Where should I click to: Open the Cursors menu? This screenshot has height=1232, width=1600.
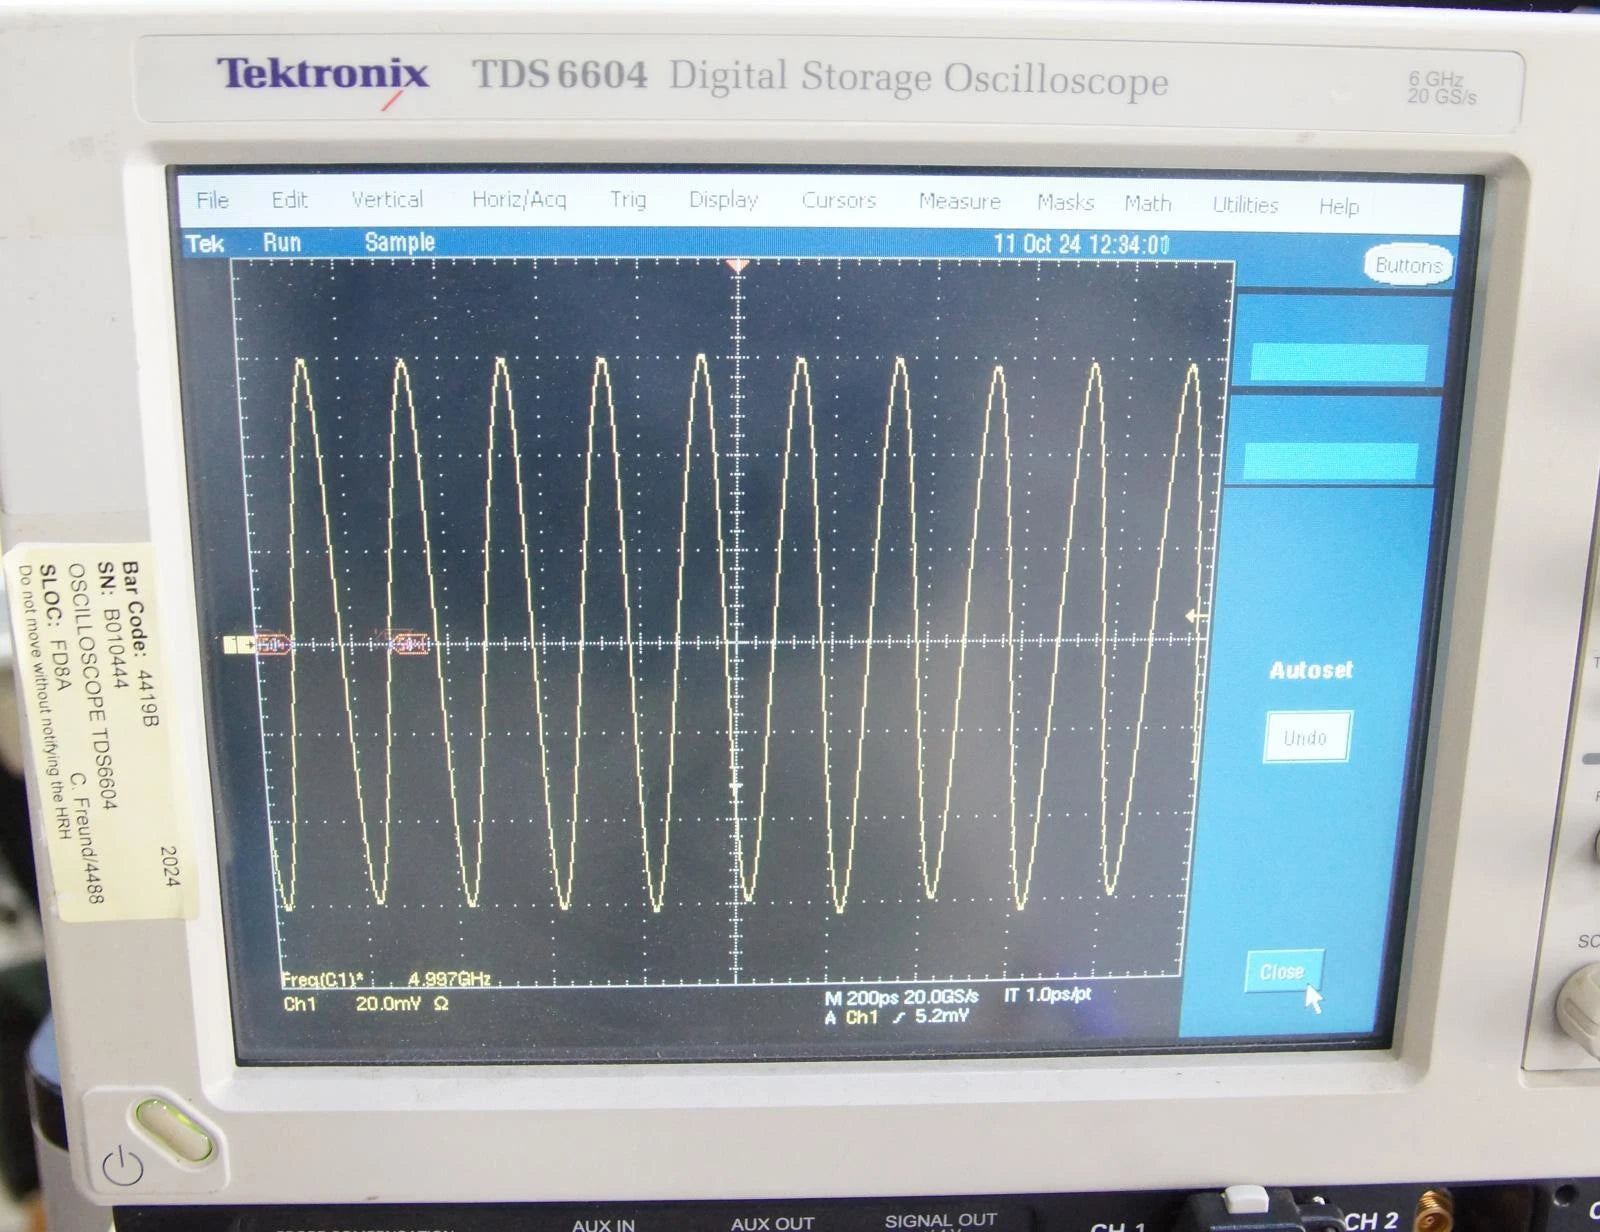838,200
